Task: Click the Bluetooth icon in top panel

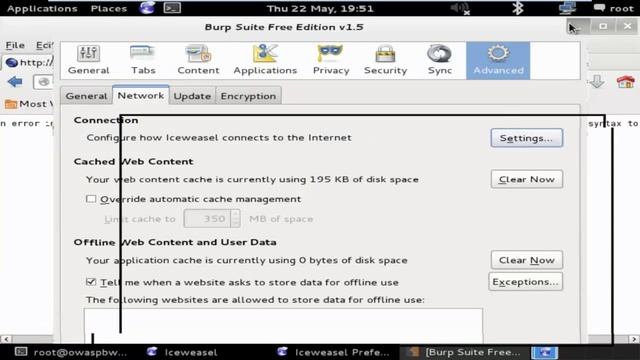Action: 518,8
